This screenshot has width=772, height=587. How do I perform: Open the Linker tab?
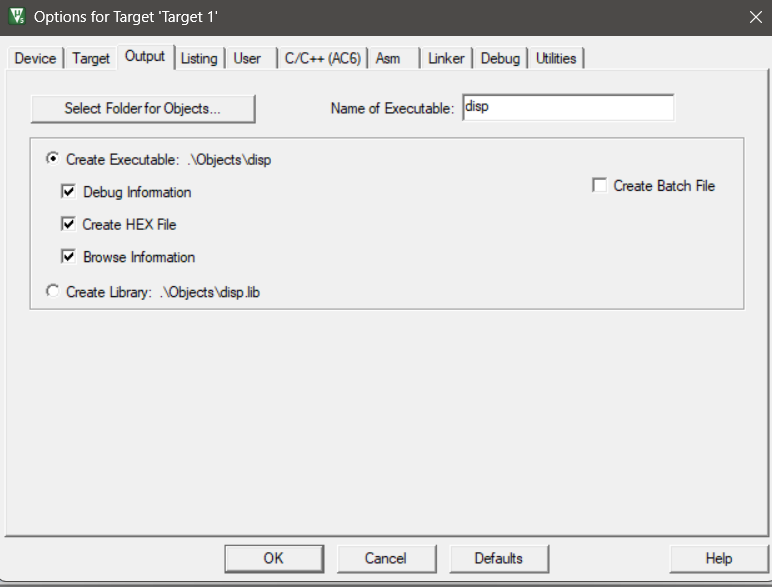pos(446,59)
